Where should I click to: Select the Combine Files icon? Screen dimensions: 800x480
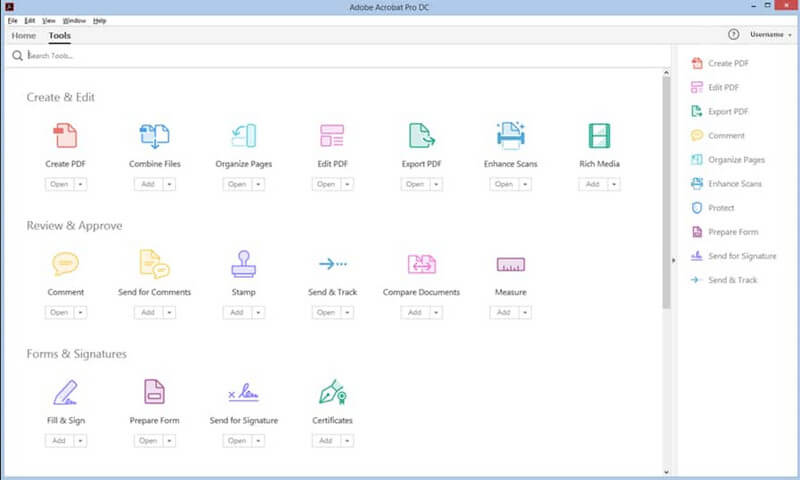154,136
